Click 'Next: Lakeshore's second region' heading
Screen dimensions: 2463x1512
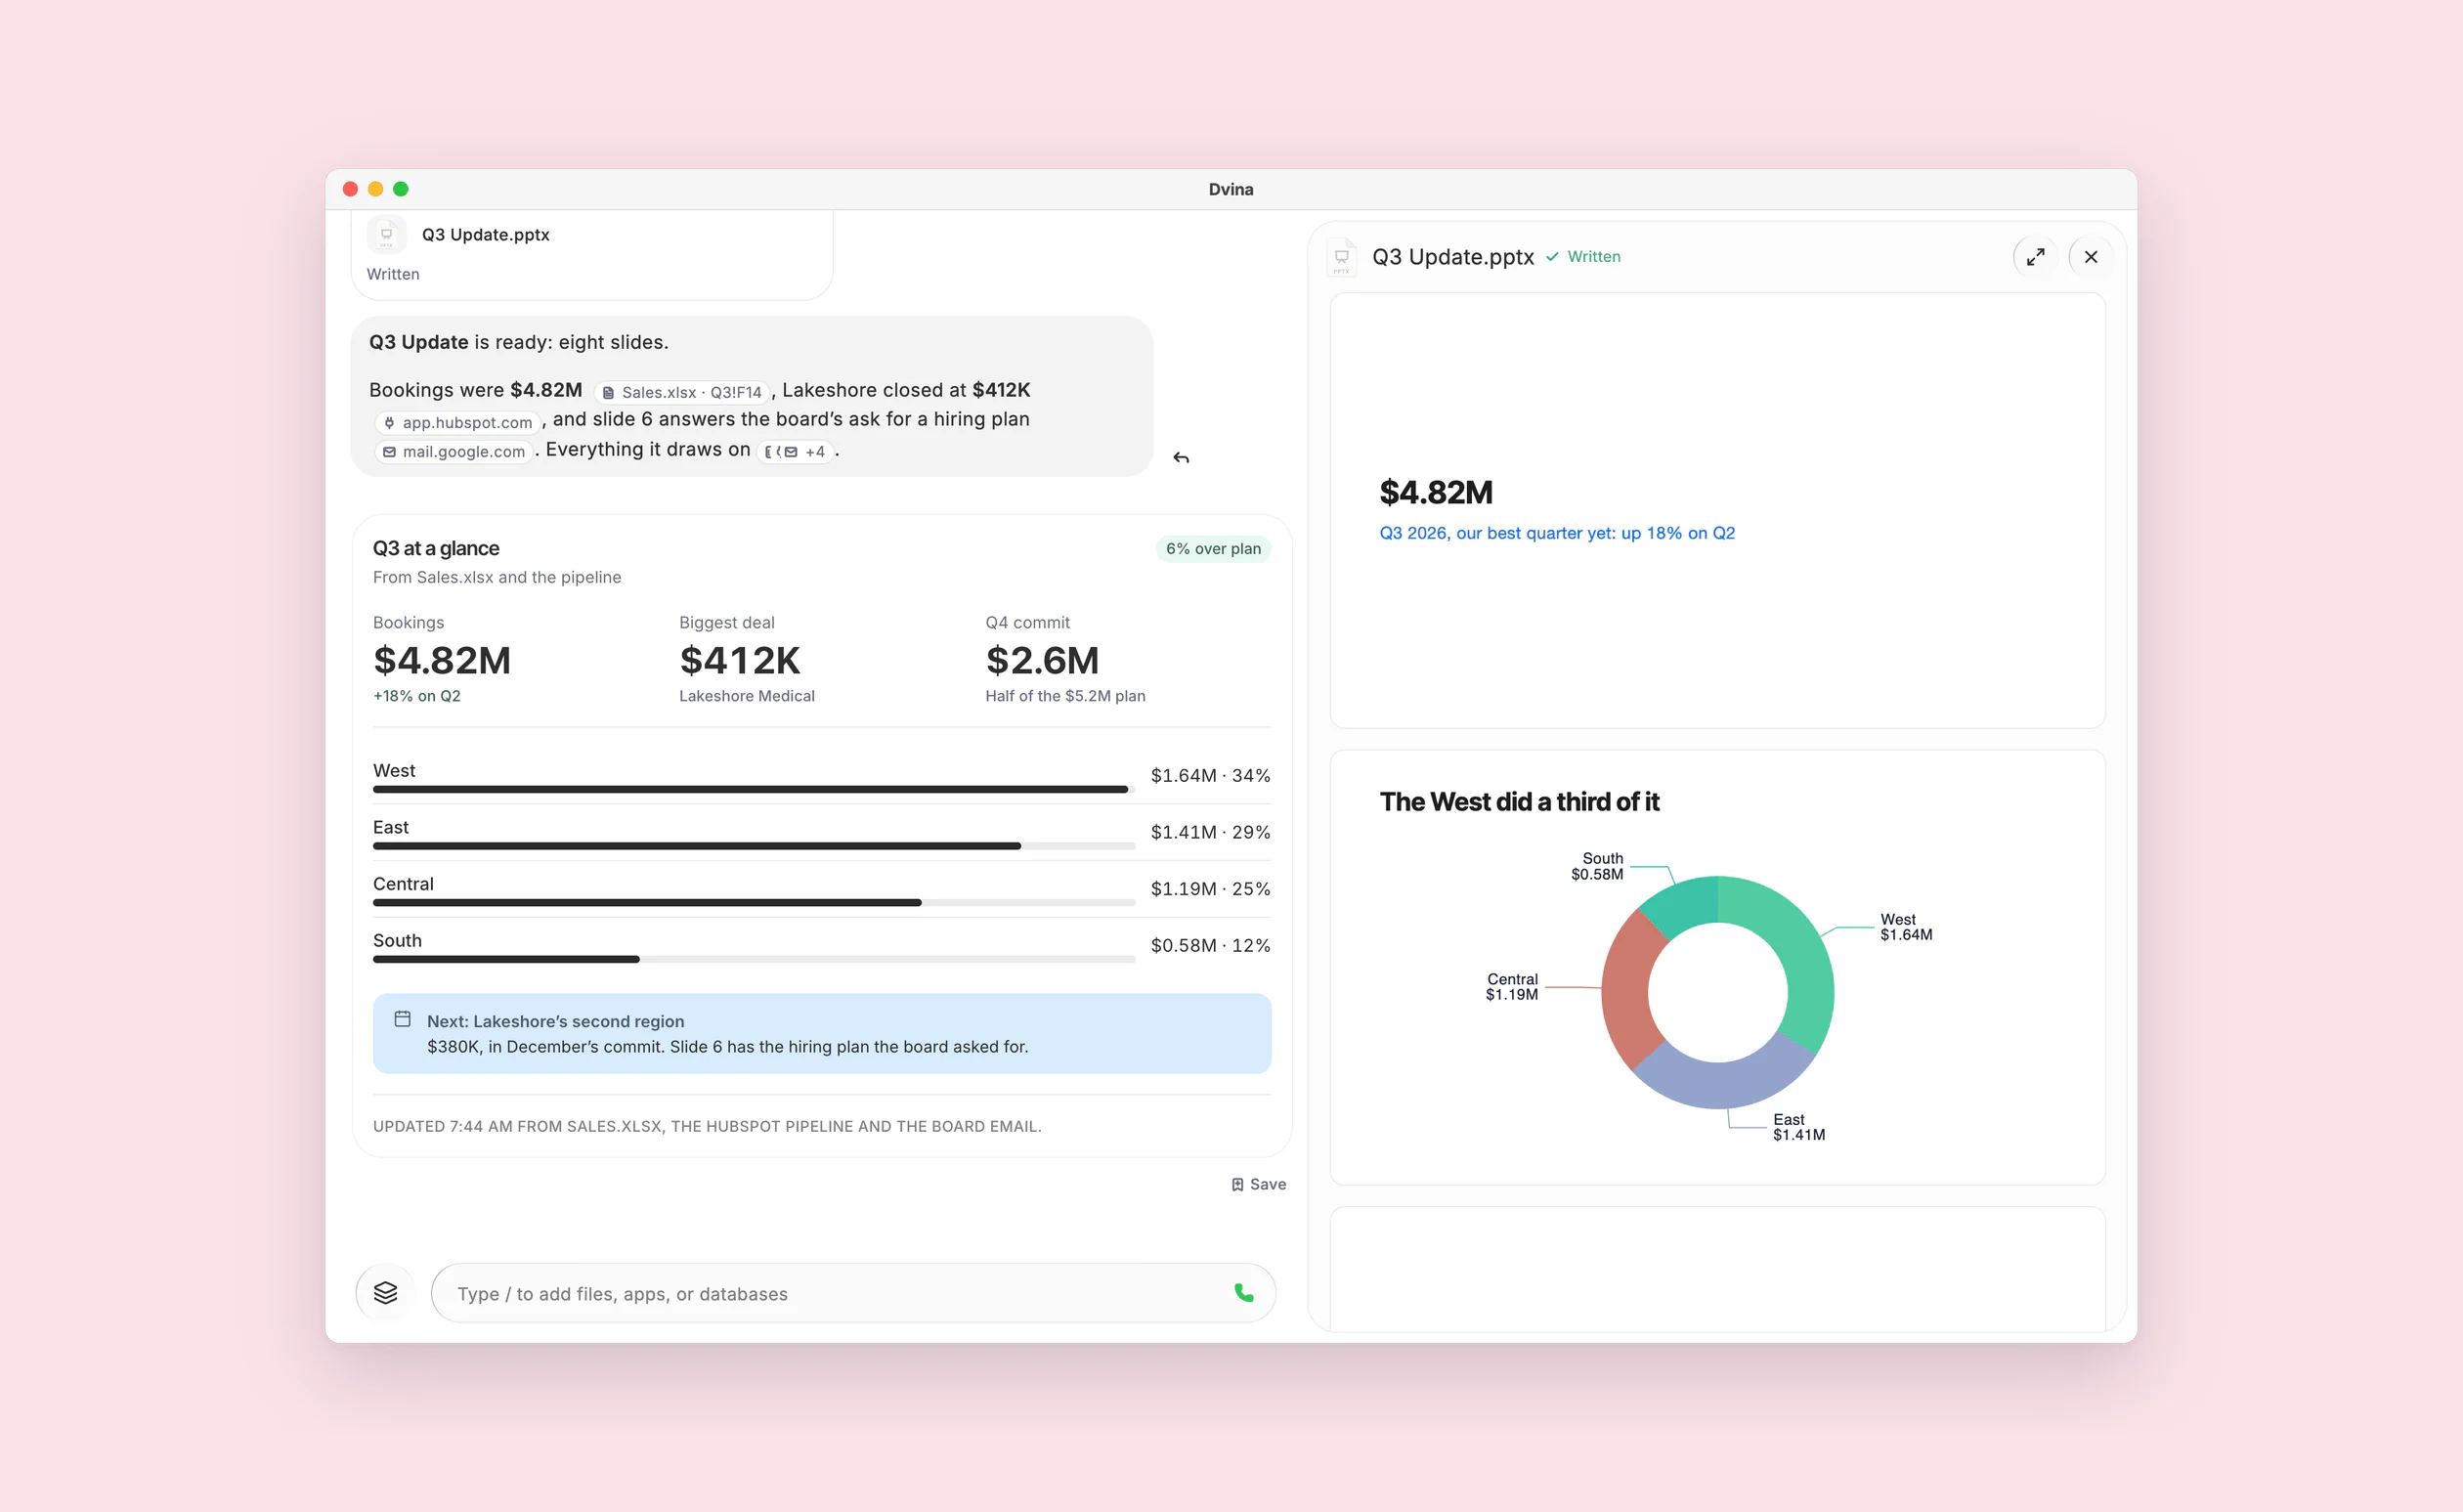(555, 1021)
